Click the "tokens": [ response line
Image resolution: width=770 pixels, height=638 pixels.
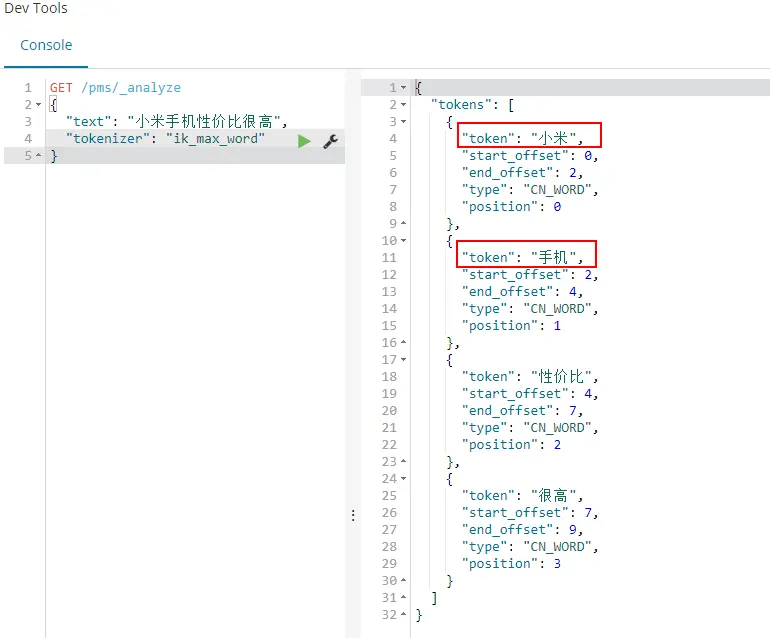472,105
